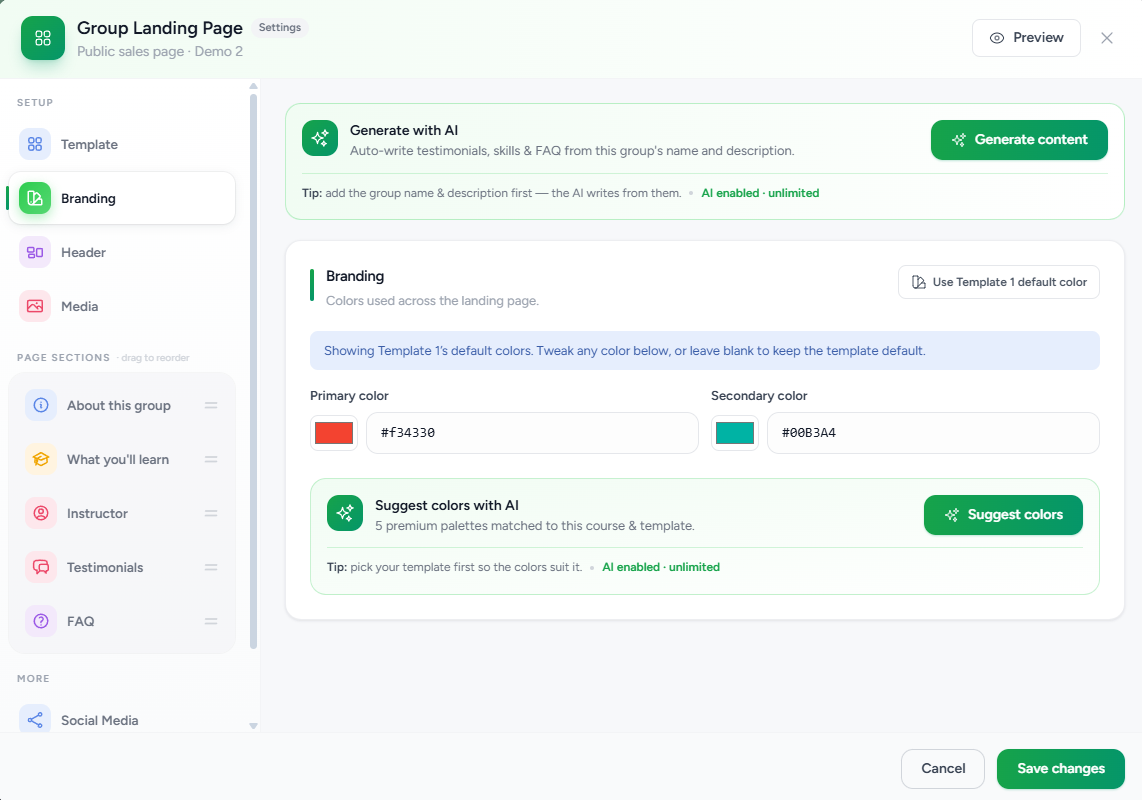Screen dimensions: 1142x800
Task: Click the Instructor person icon
Action: pos(41,513)
